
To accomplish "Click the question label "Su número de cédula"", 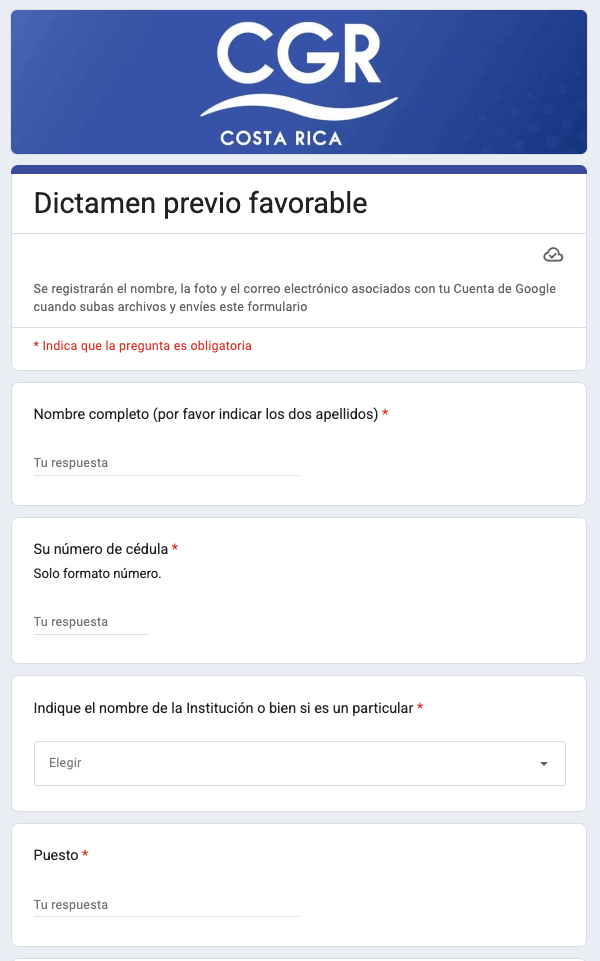I will point(98,548).
